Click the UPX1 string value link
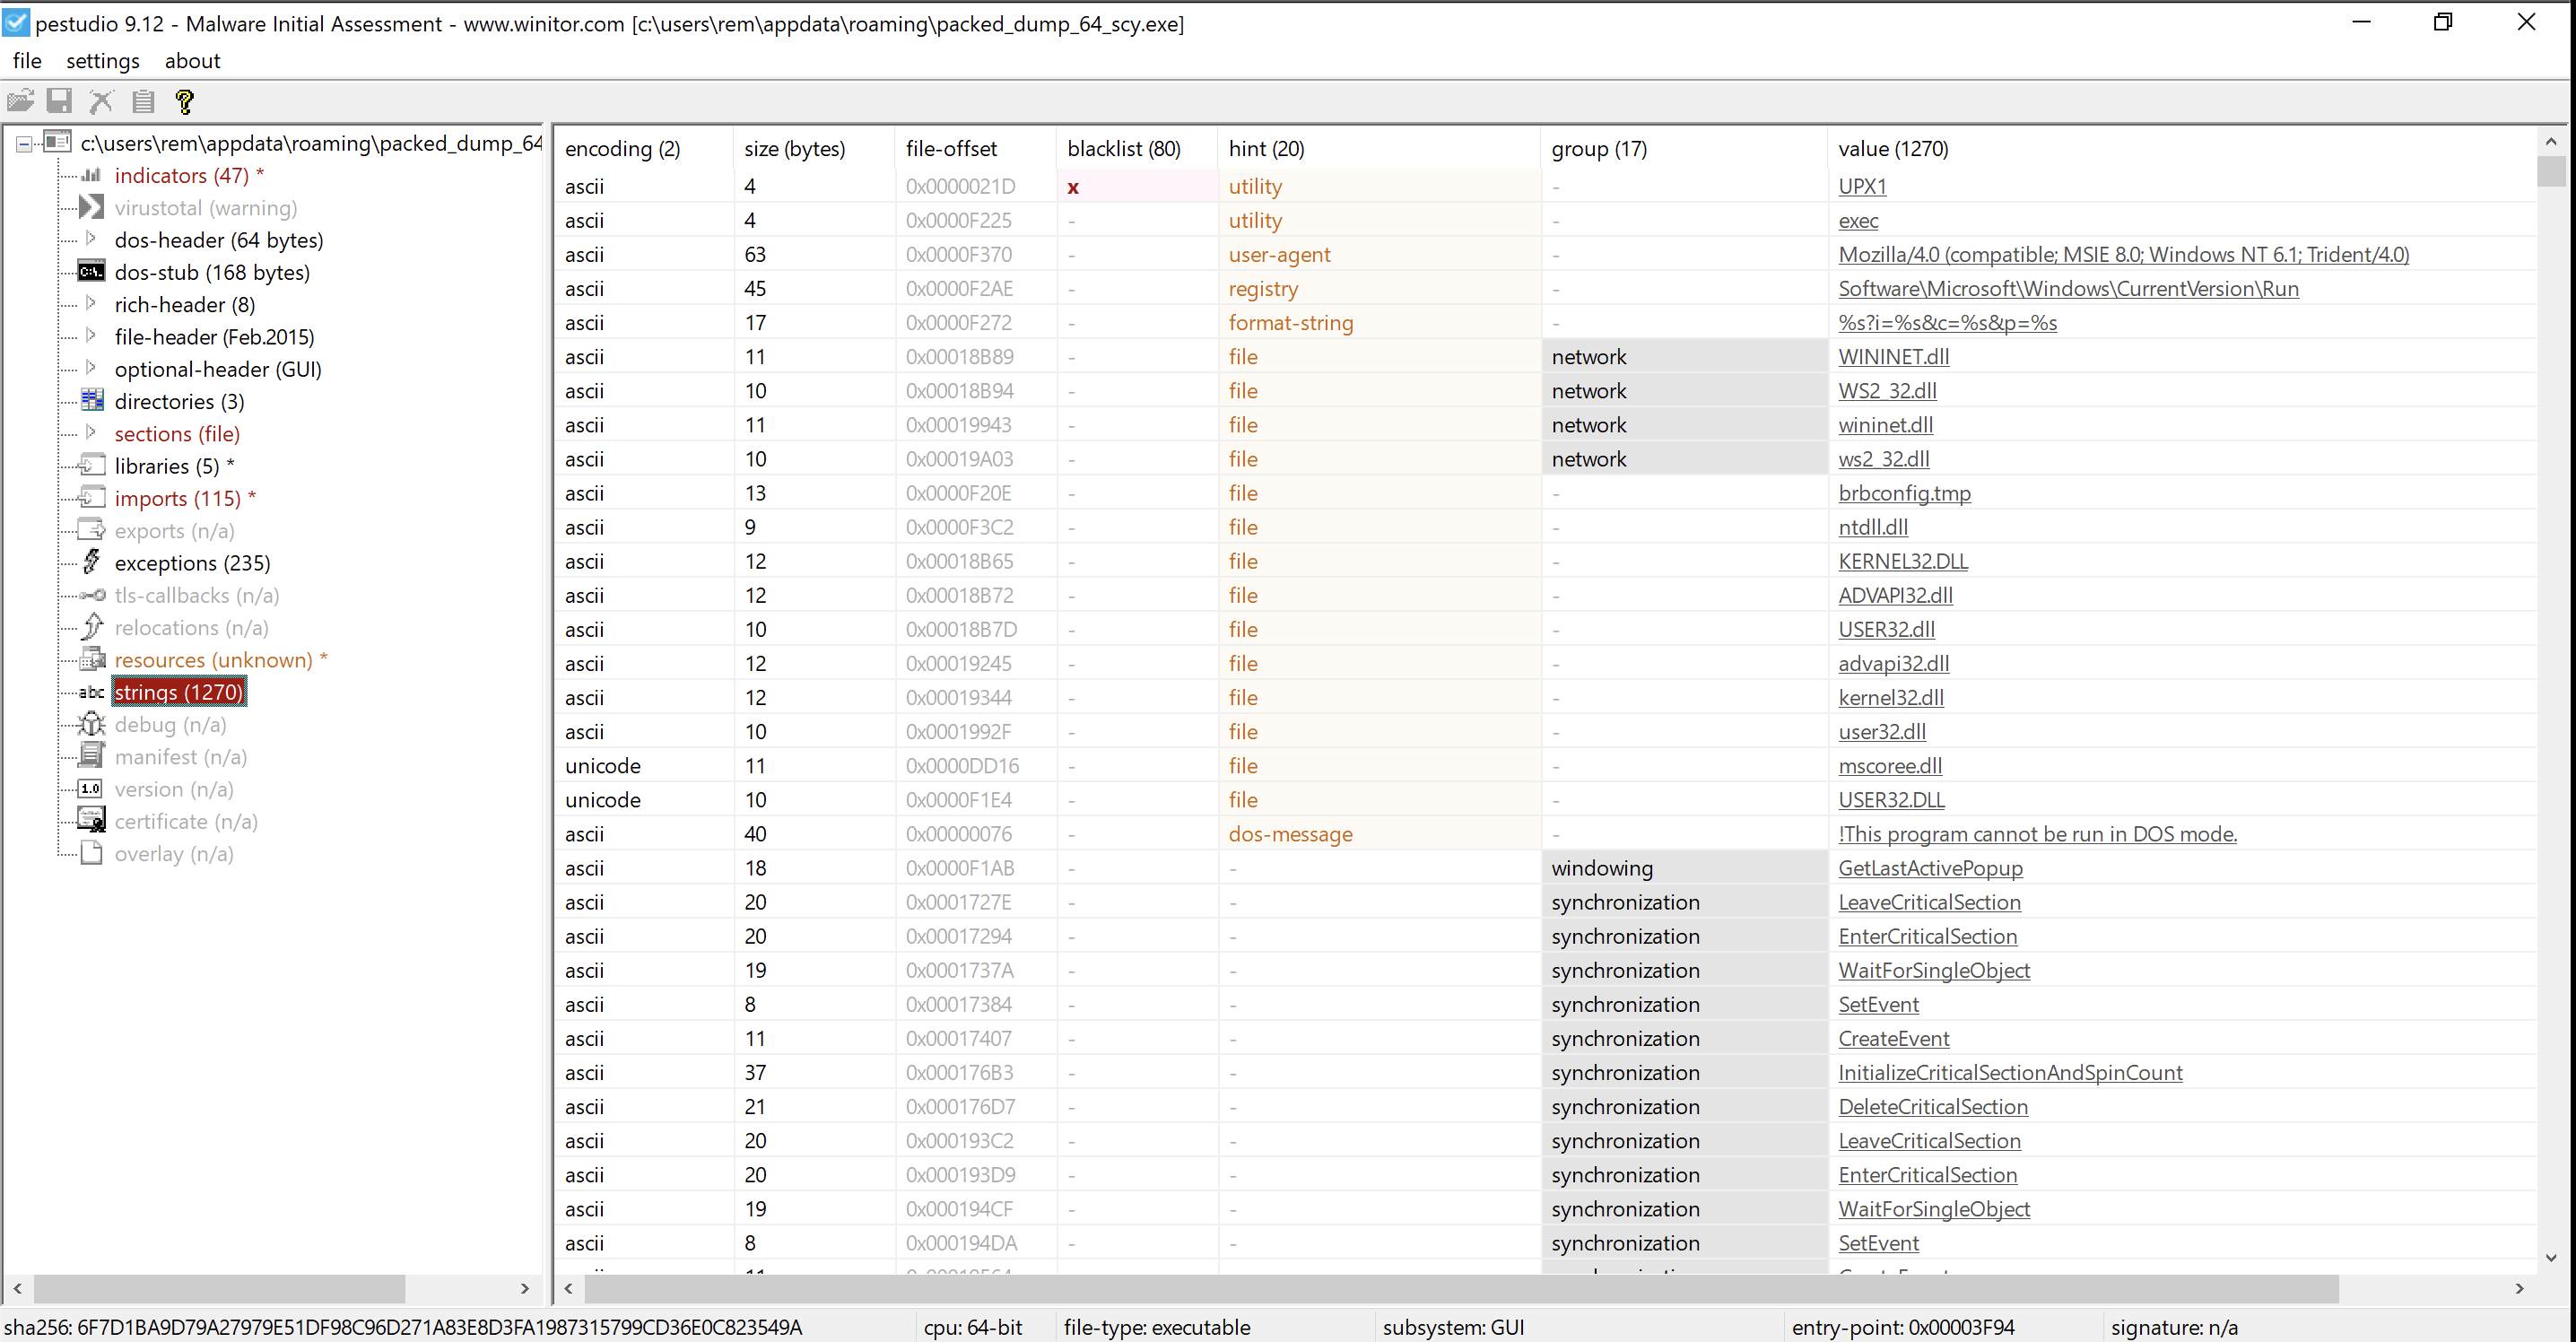The image size is (2576, 1342). tap(1862, 186)
